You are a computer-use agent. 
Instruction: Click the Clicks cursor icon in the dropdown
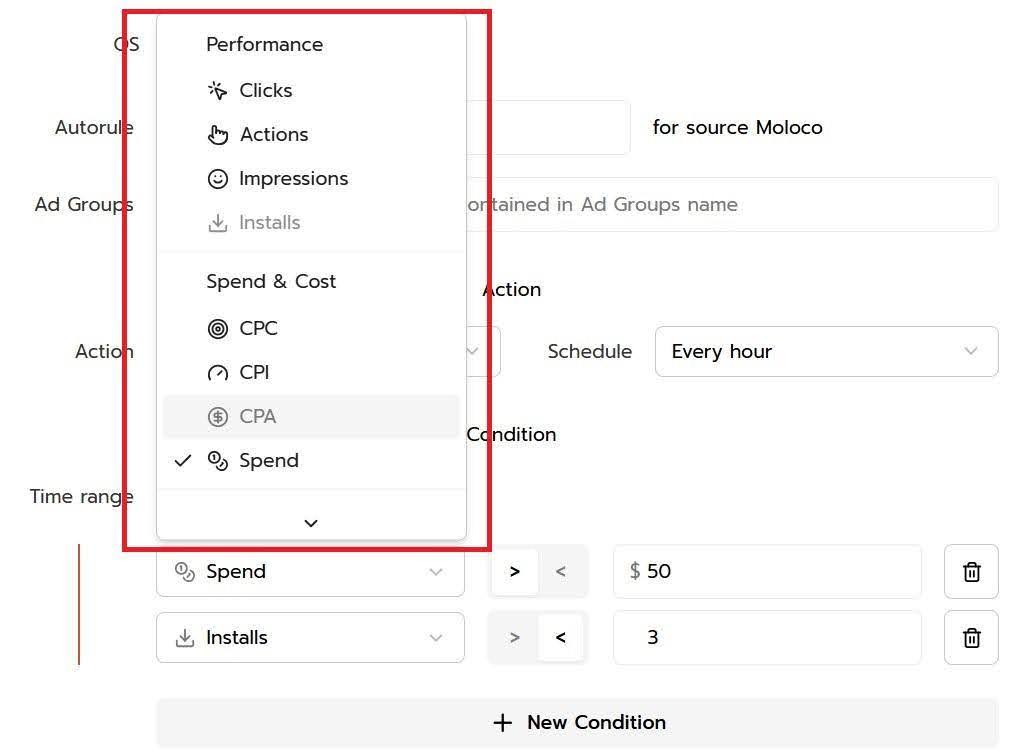coord(217,91)
